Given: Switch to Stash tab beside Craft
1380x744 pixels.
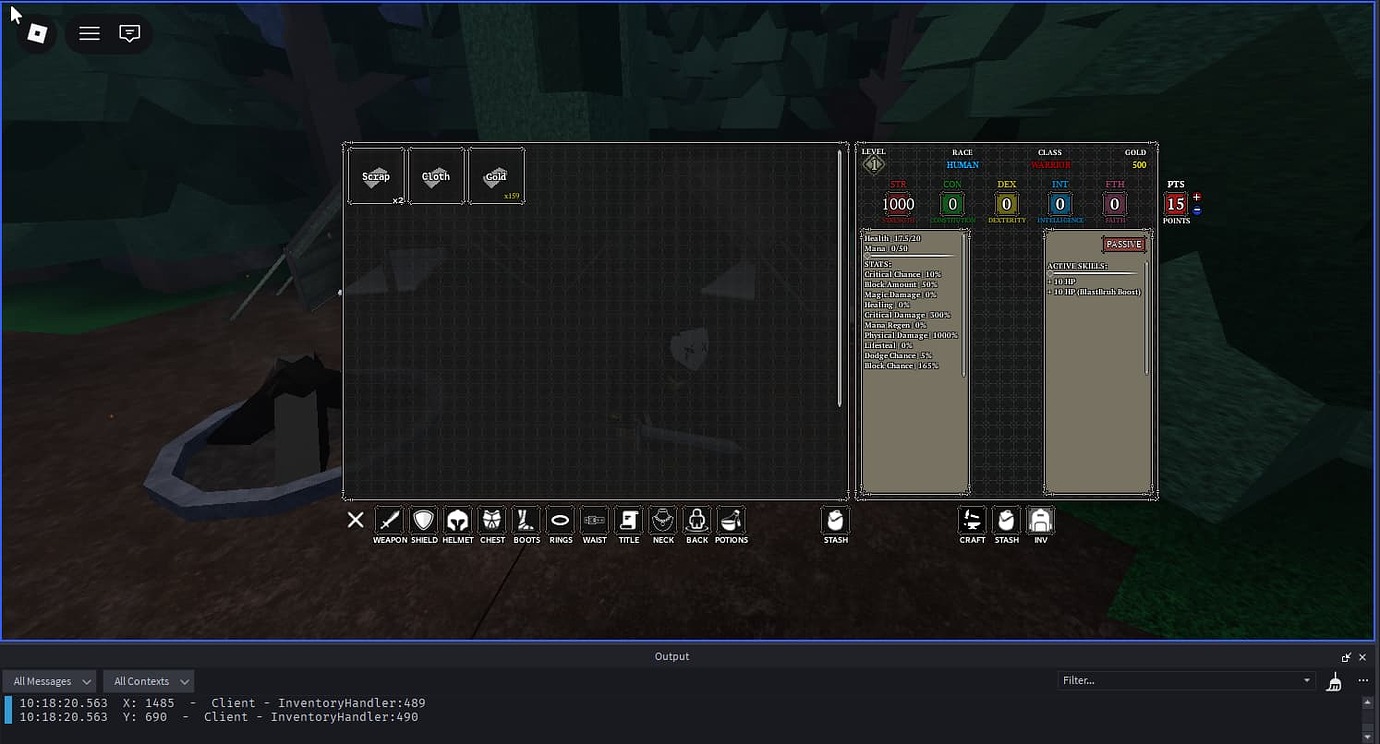Looking at the screenshot, I should click(1006, 521).
